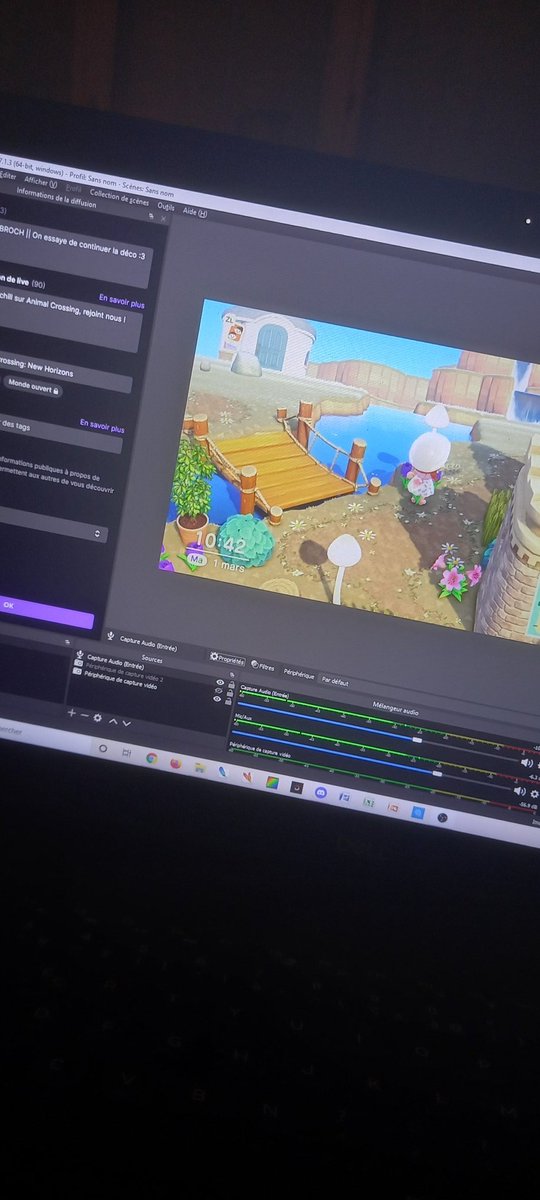The image size is (540, 1200).
Task: Lock the Capture Audio (Entrée) source
Action: pyautogui.click(x=229, y=684)
